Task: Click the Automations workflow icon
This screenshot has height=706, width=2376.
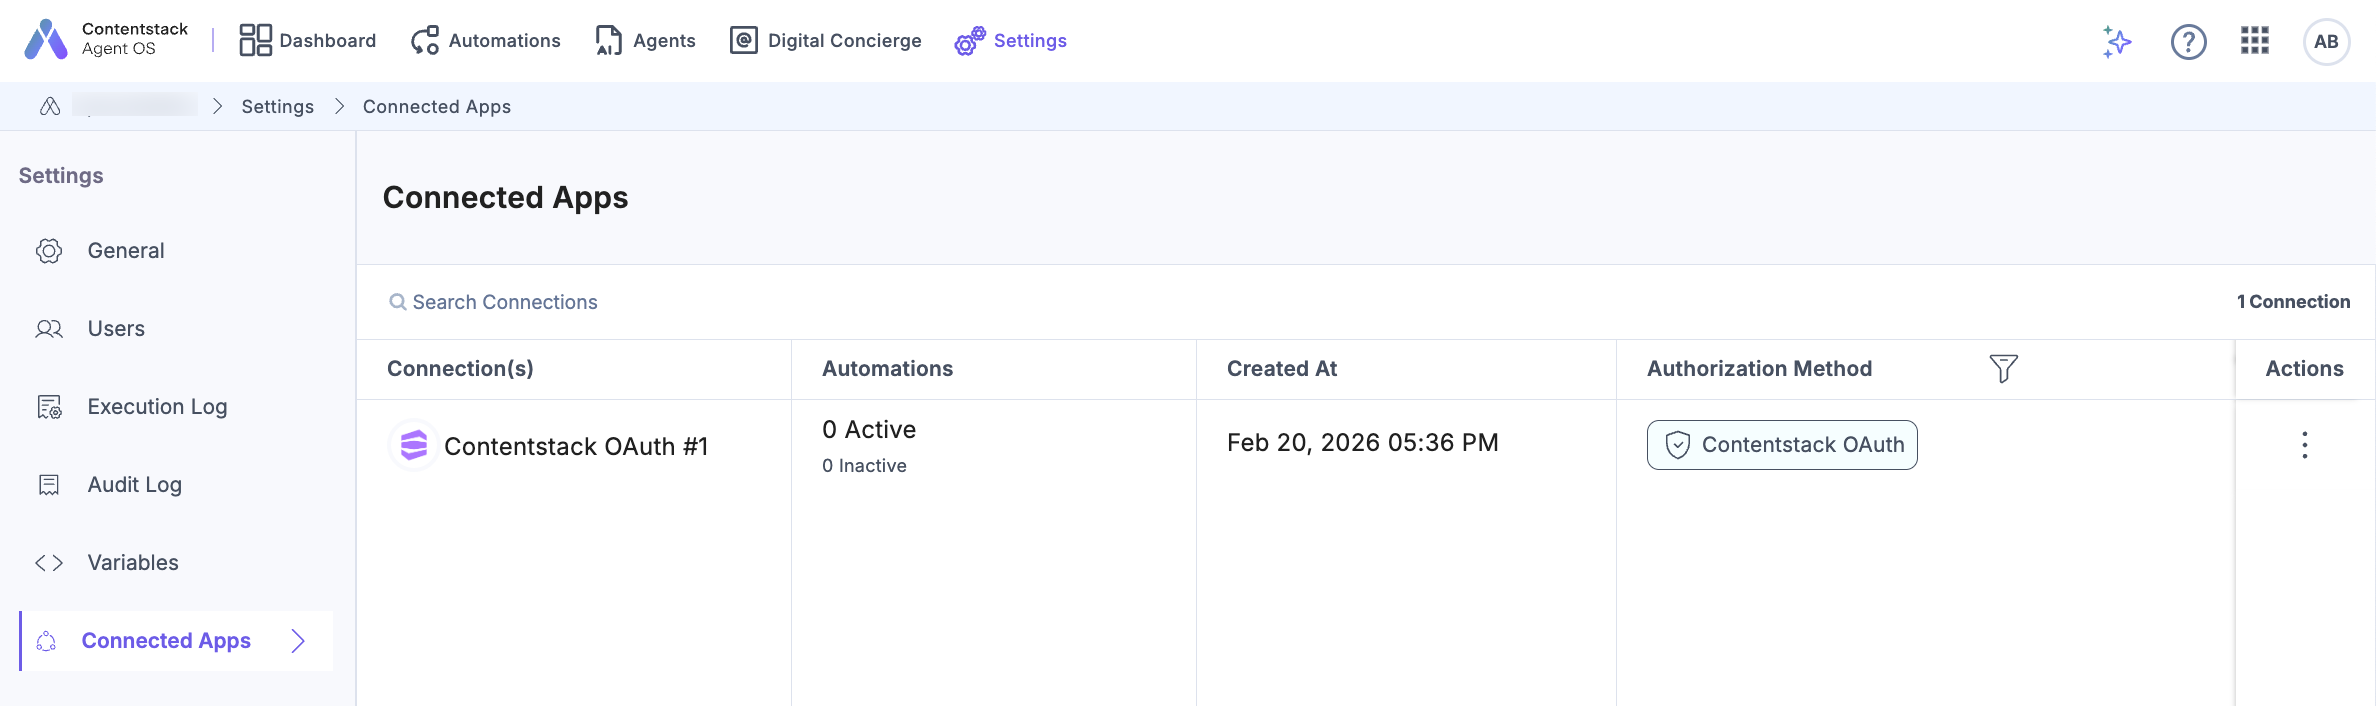Action: point(425,40)
